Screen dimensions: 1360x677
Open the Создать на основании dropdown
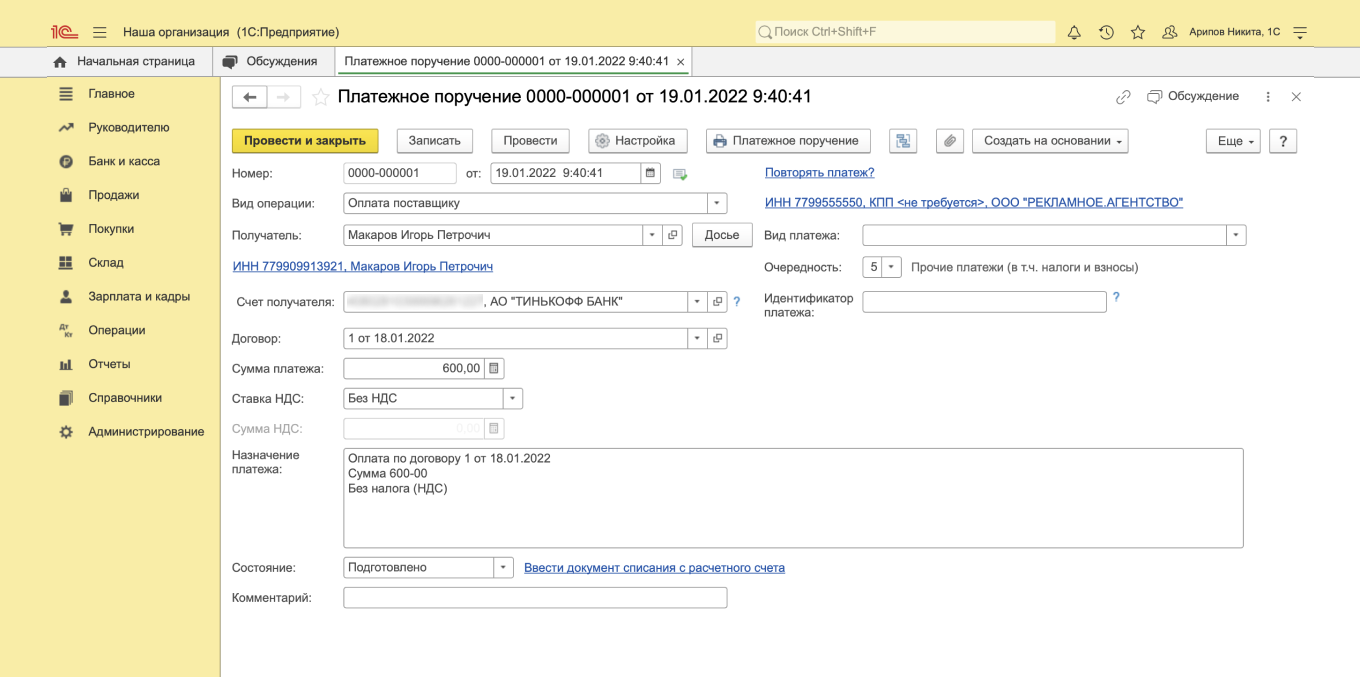[x=1050, y=141]
